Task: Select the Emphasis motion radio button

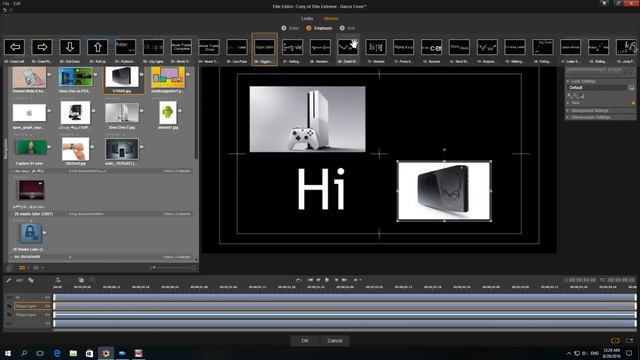Action: [309, 28]
